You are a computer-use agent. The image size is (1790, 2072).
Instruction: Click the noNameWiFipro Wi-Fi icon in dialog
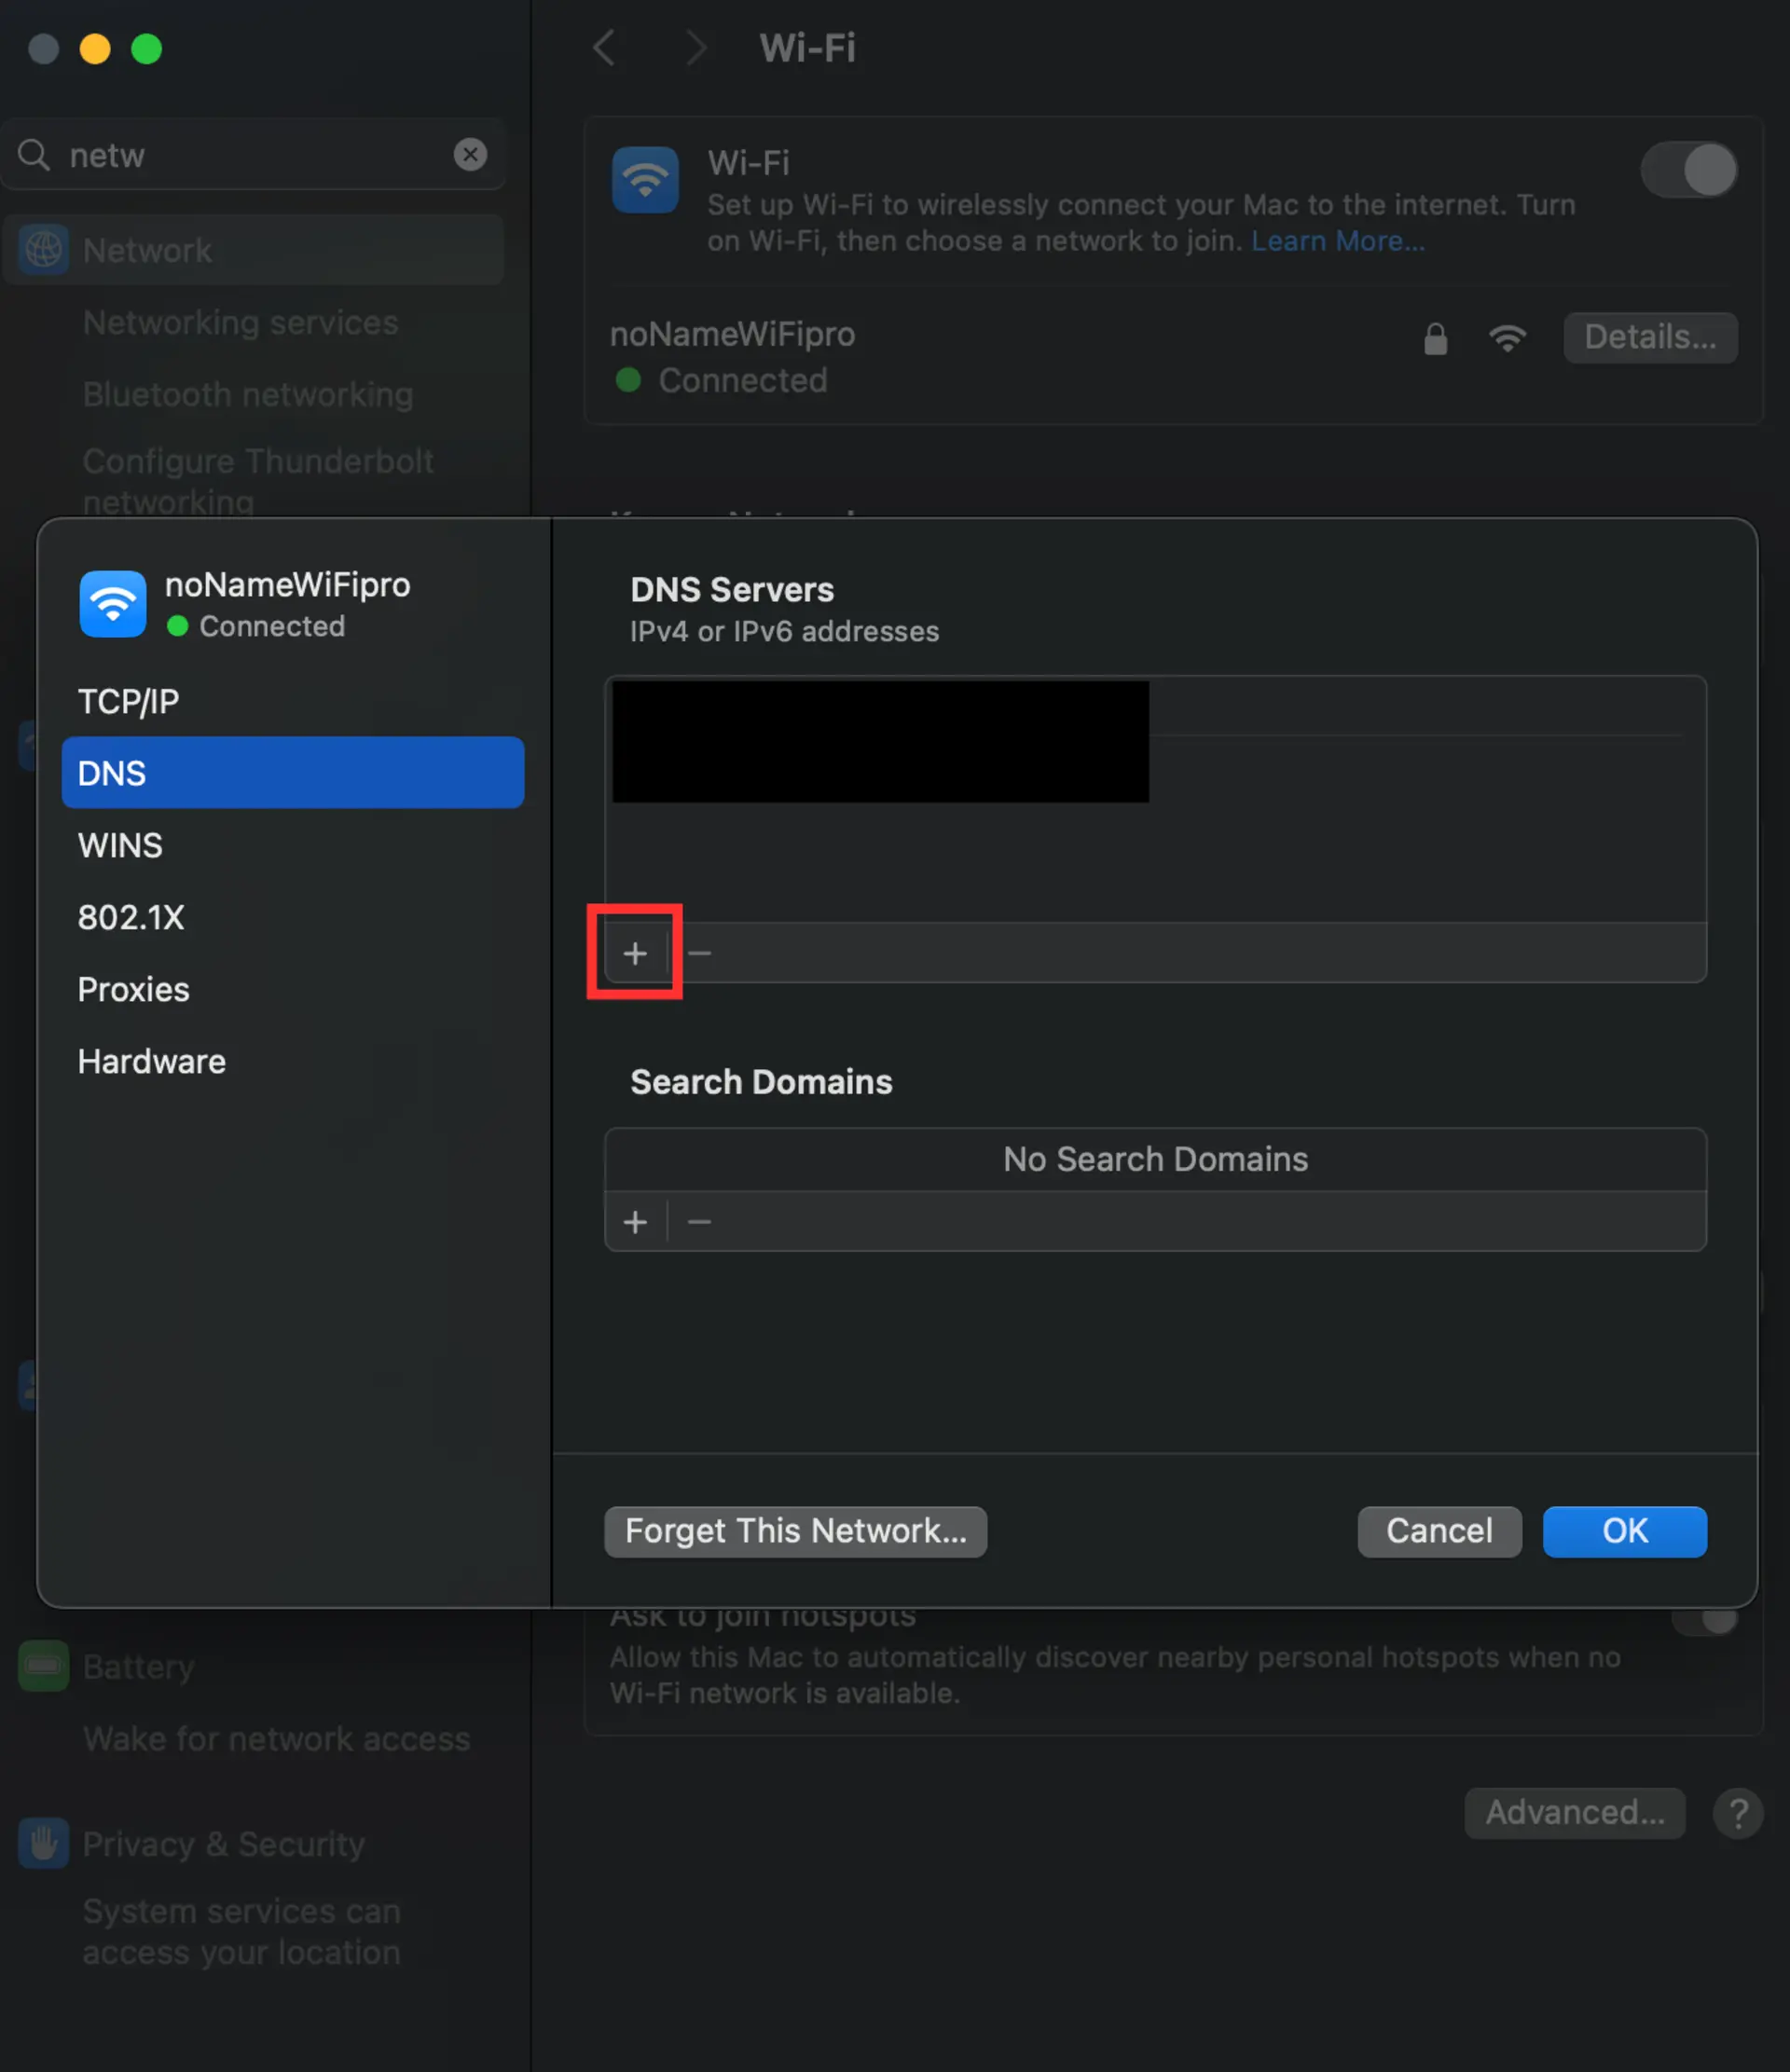pos(113,603)
